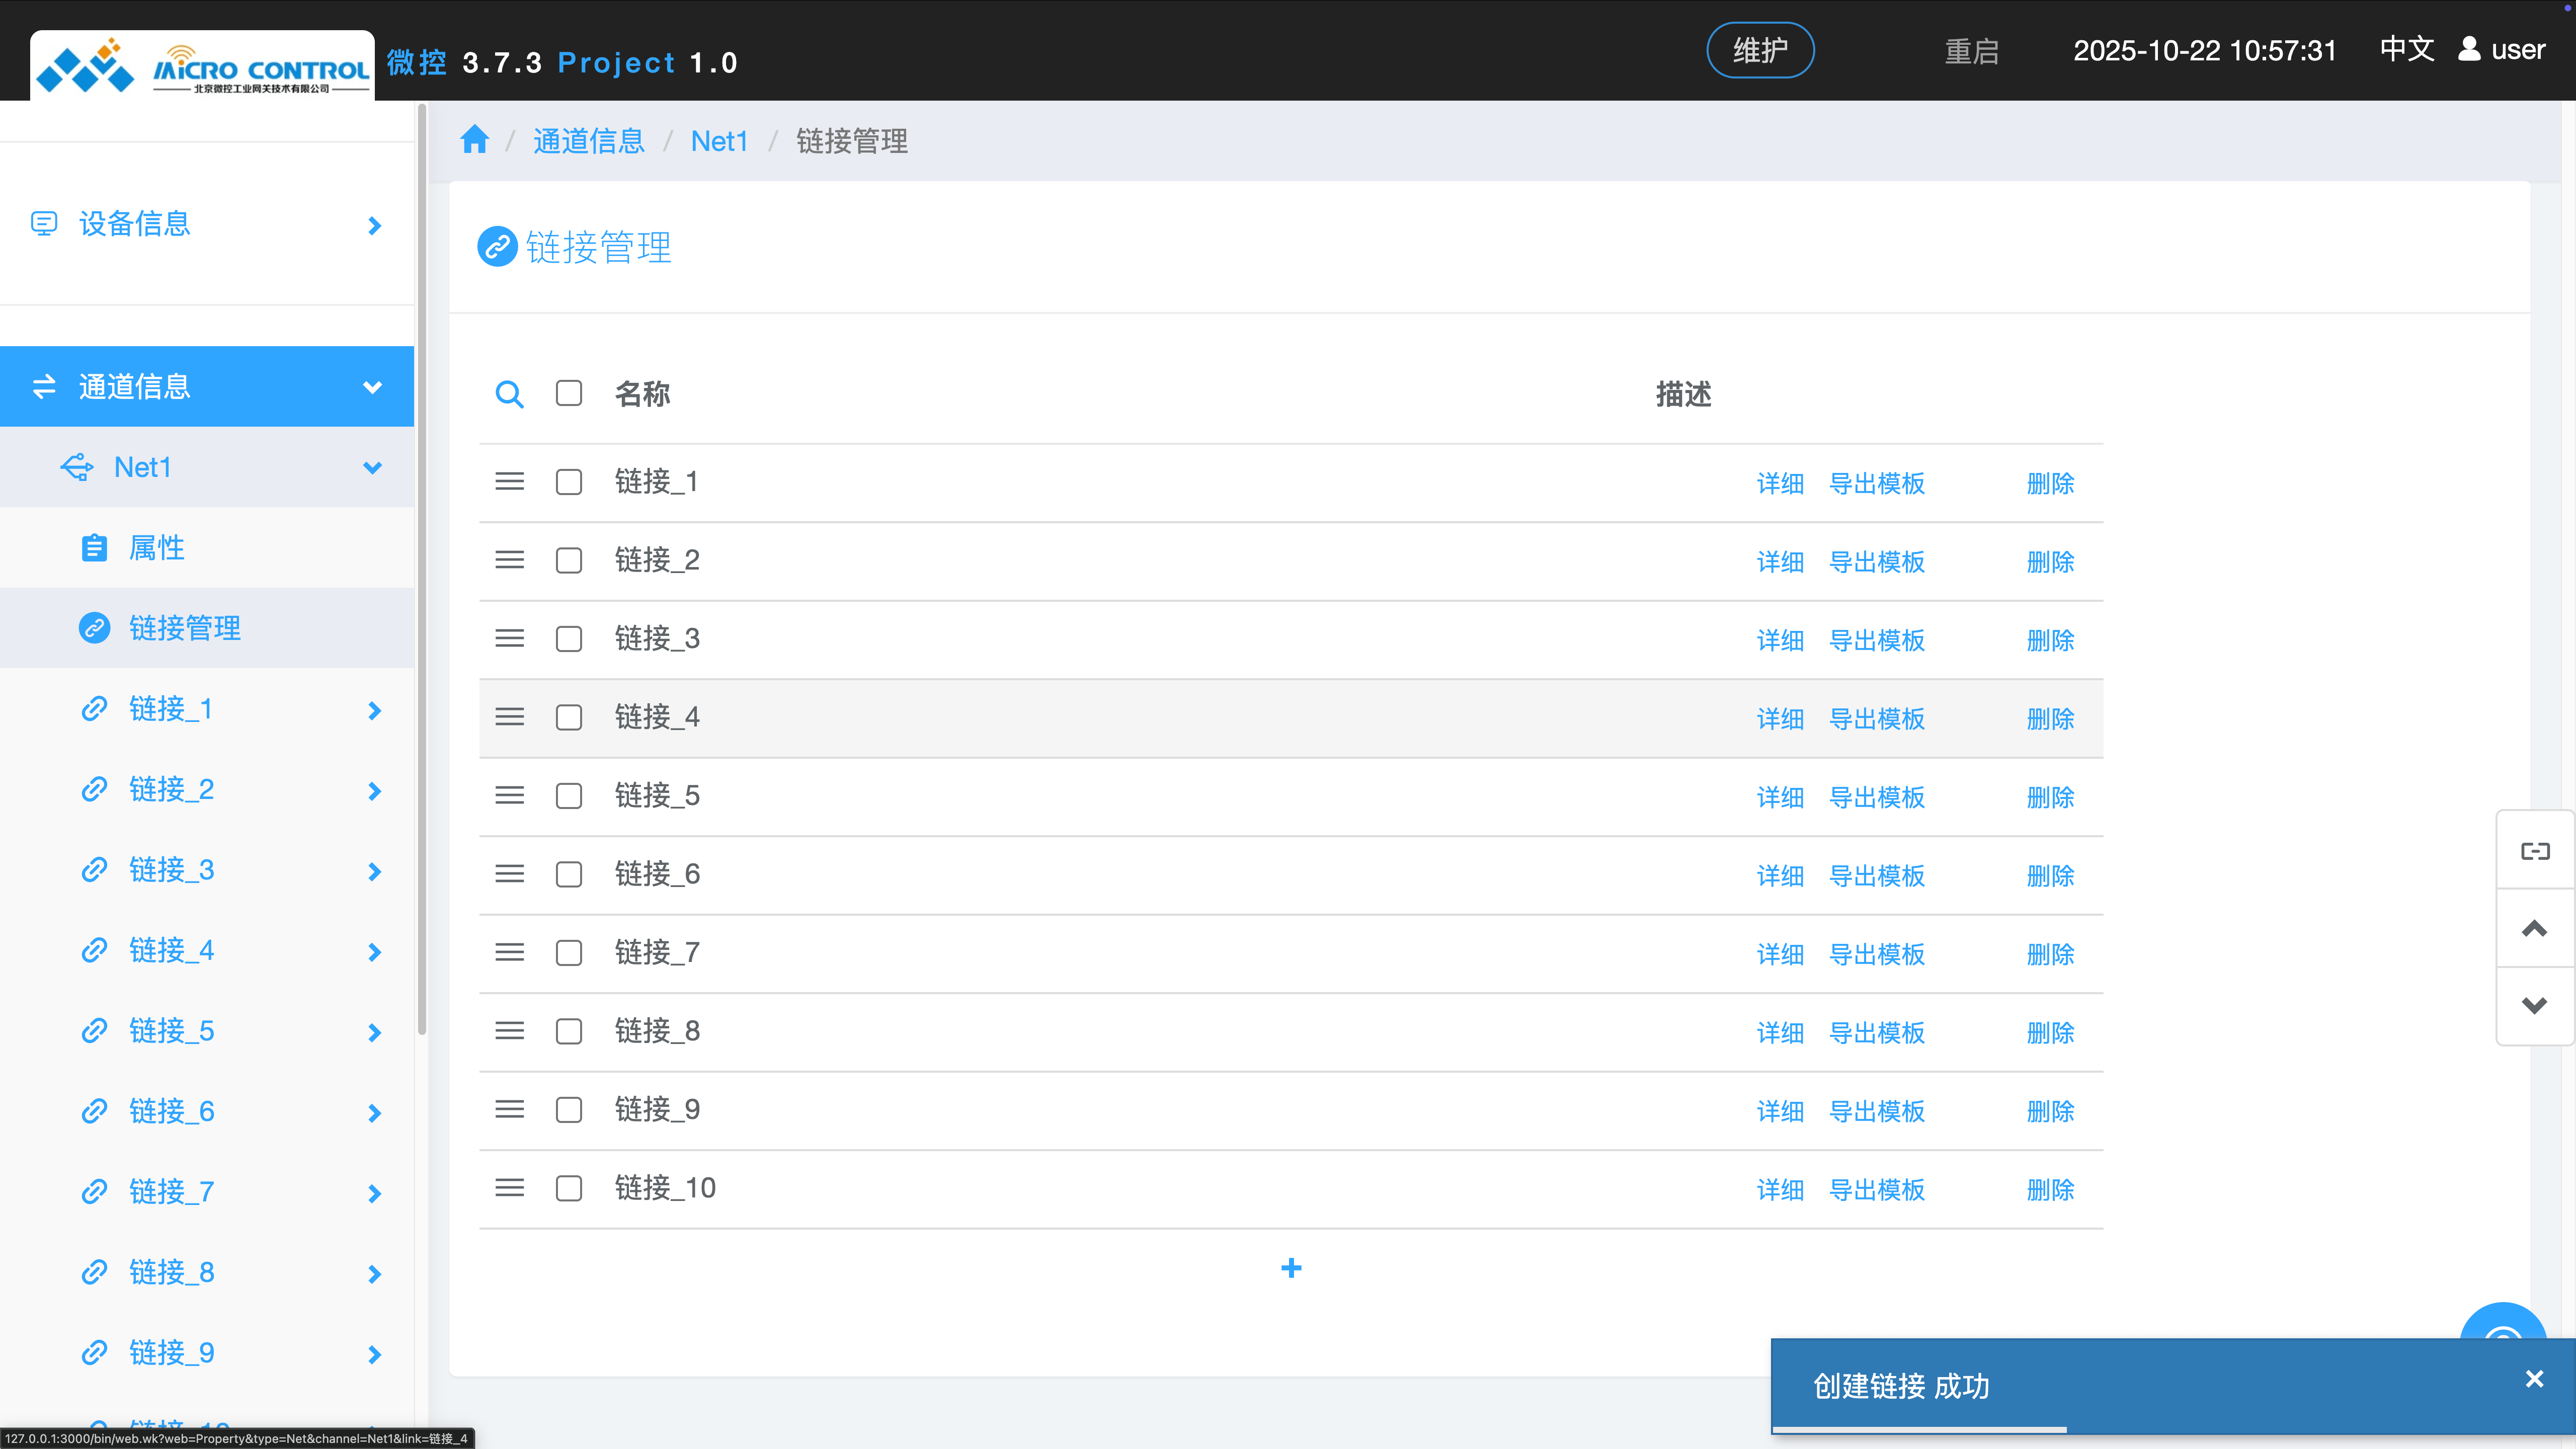This screenshot has height=1449, width=2576.
Task: Click the home icon in breadcrumb
Action: coord(474,140)
